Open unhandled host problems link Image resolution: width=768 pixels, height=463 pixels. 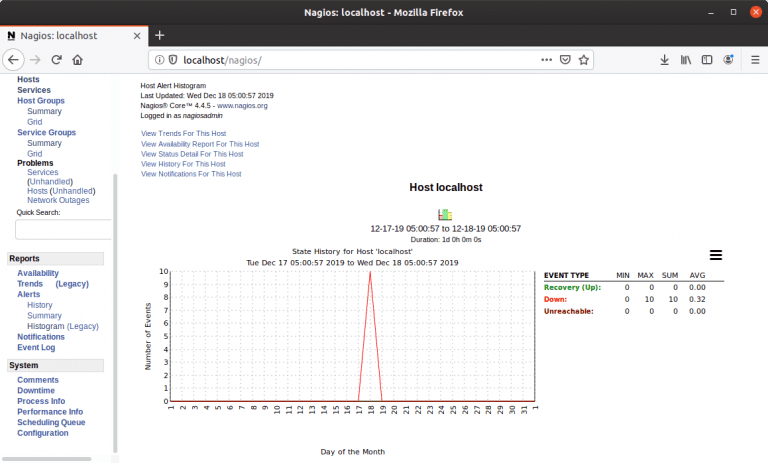(72, 191)
